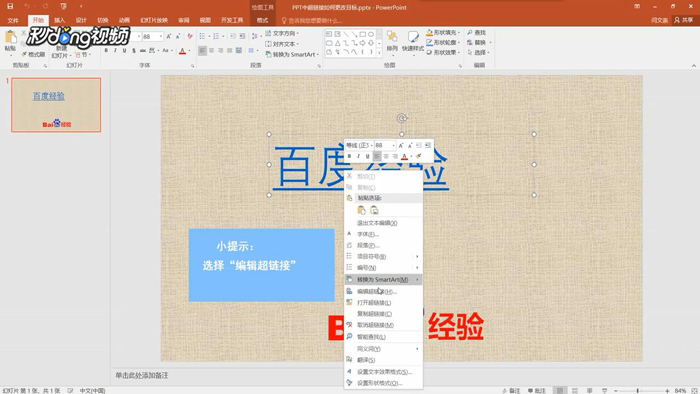Switch to Drawing Tools Format (格式) tab

click(x=262, y=20)
